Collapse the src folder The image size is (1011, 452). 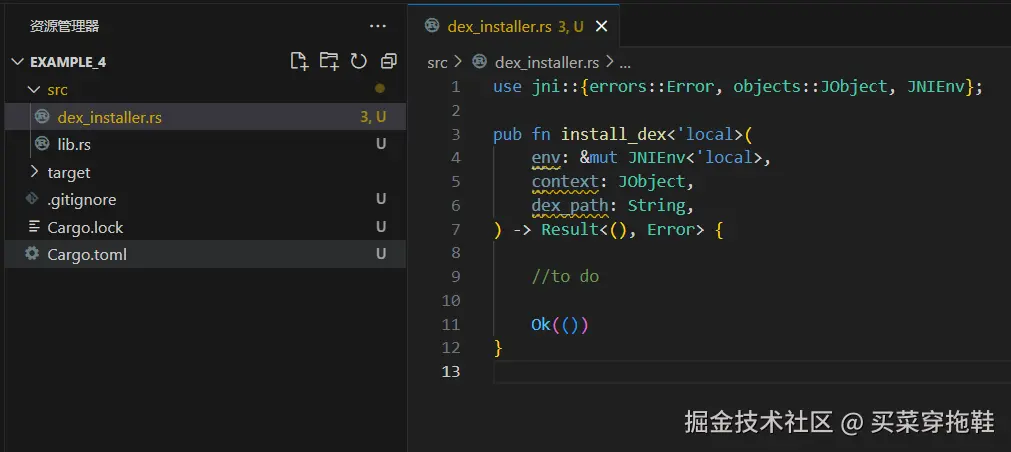point(35,90)
